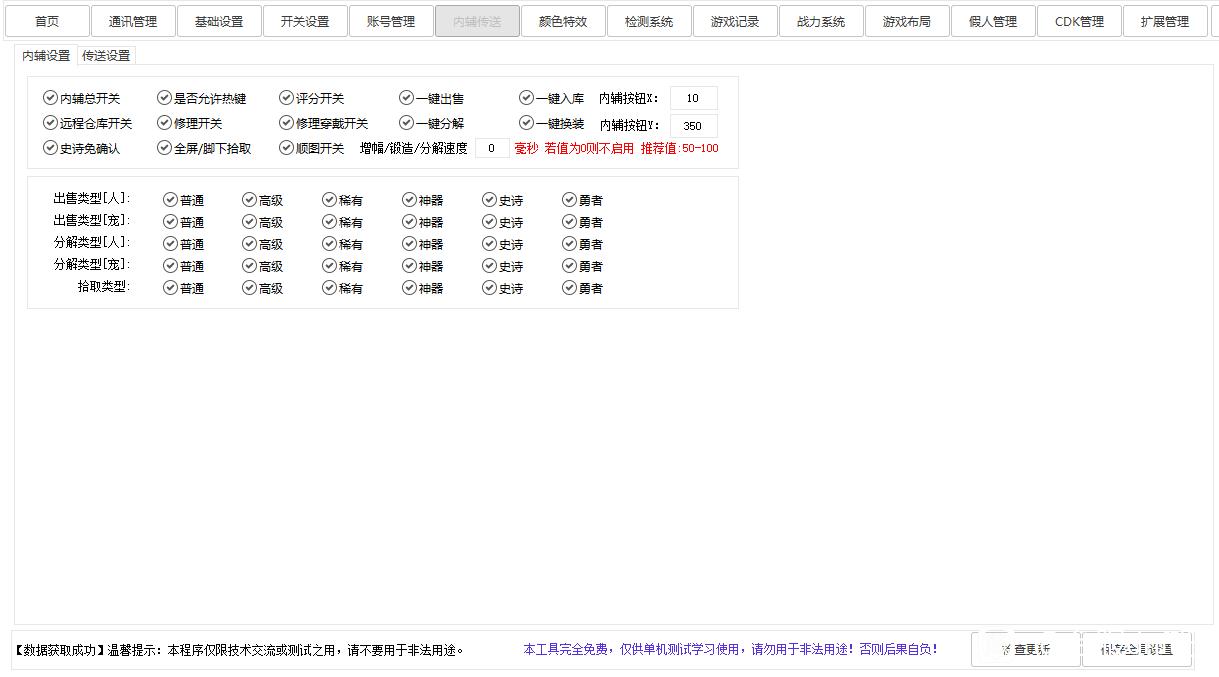Go to the 开关设置 tab
The image size is (1219, 677).
pyautogui.click(x=305, y=21)
